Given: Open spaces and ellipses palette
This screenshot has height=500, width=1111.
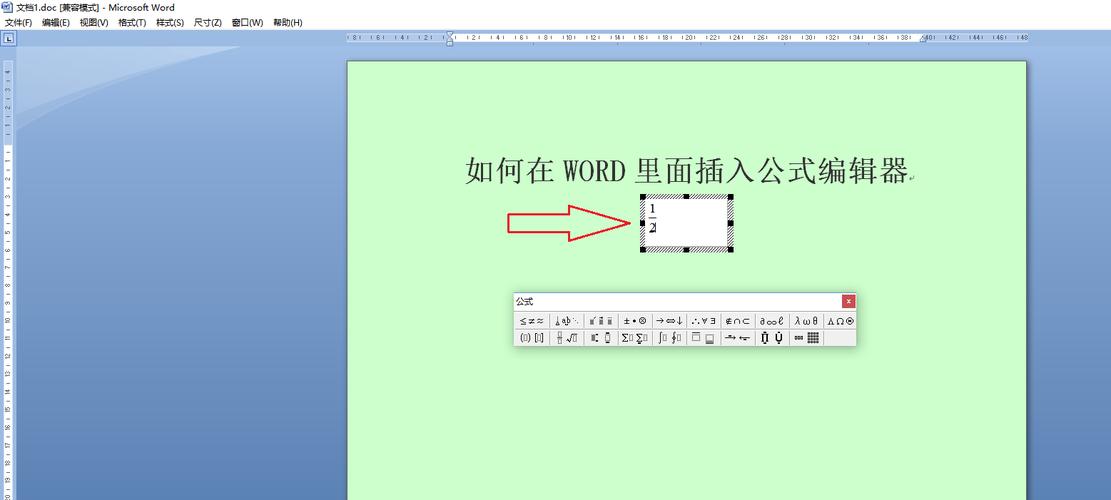Looking at the screenshot, I should tap(567, 321).
